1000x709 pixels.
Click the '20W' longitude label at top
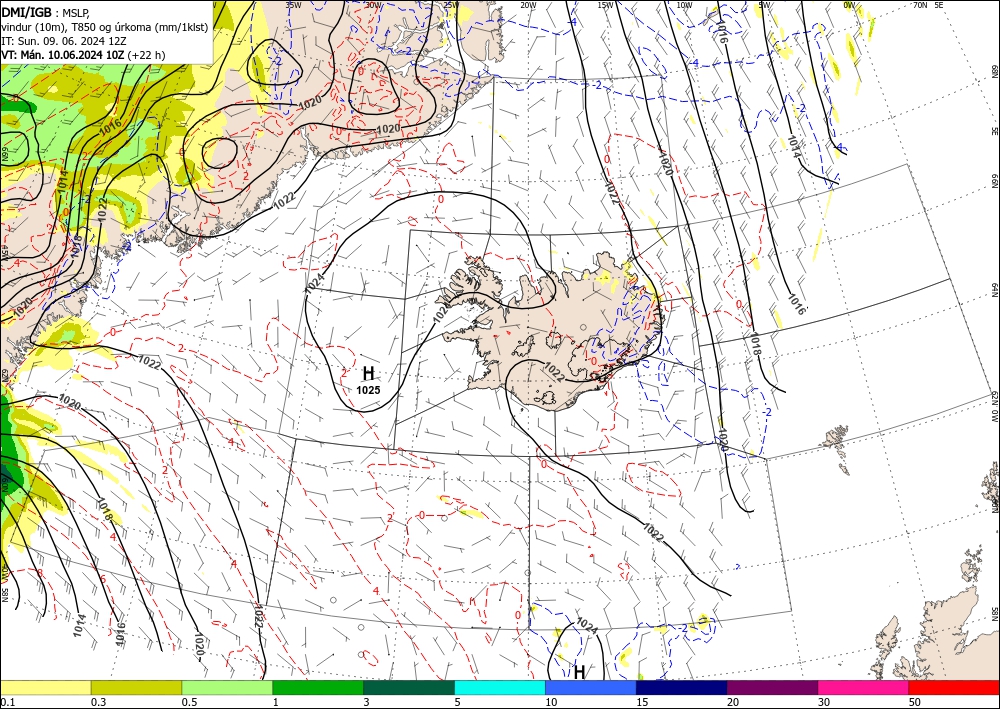click(x=527, y=5)
